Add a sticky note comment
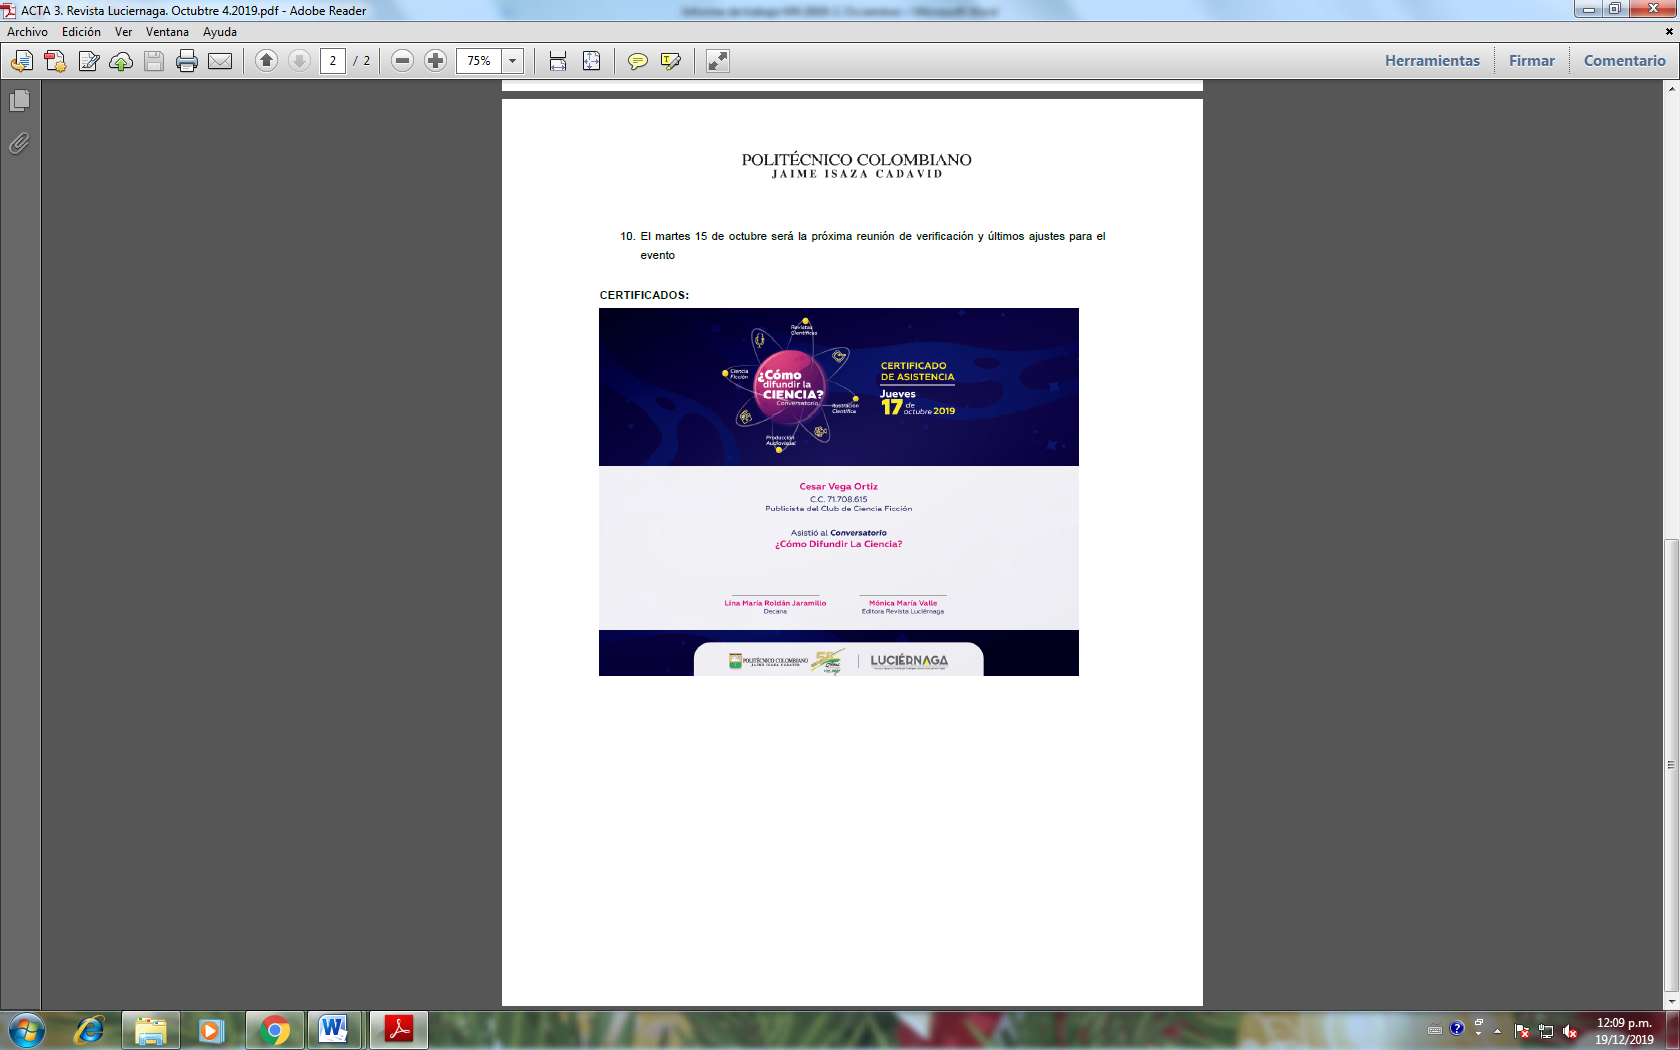 click(637, 61)
